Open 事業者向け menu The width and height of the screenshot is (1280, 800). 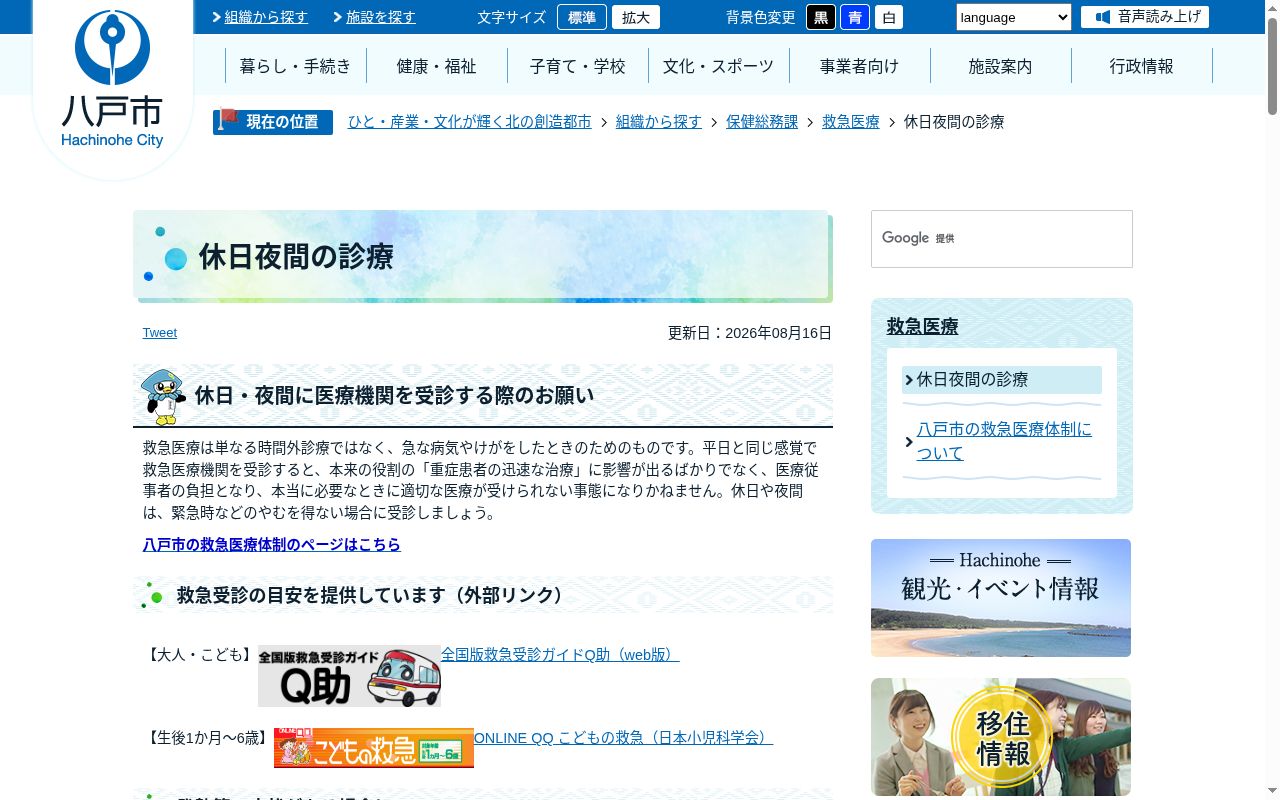click(859, 66)
